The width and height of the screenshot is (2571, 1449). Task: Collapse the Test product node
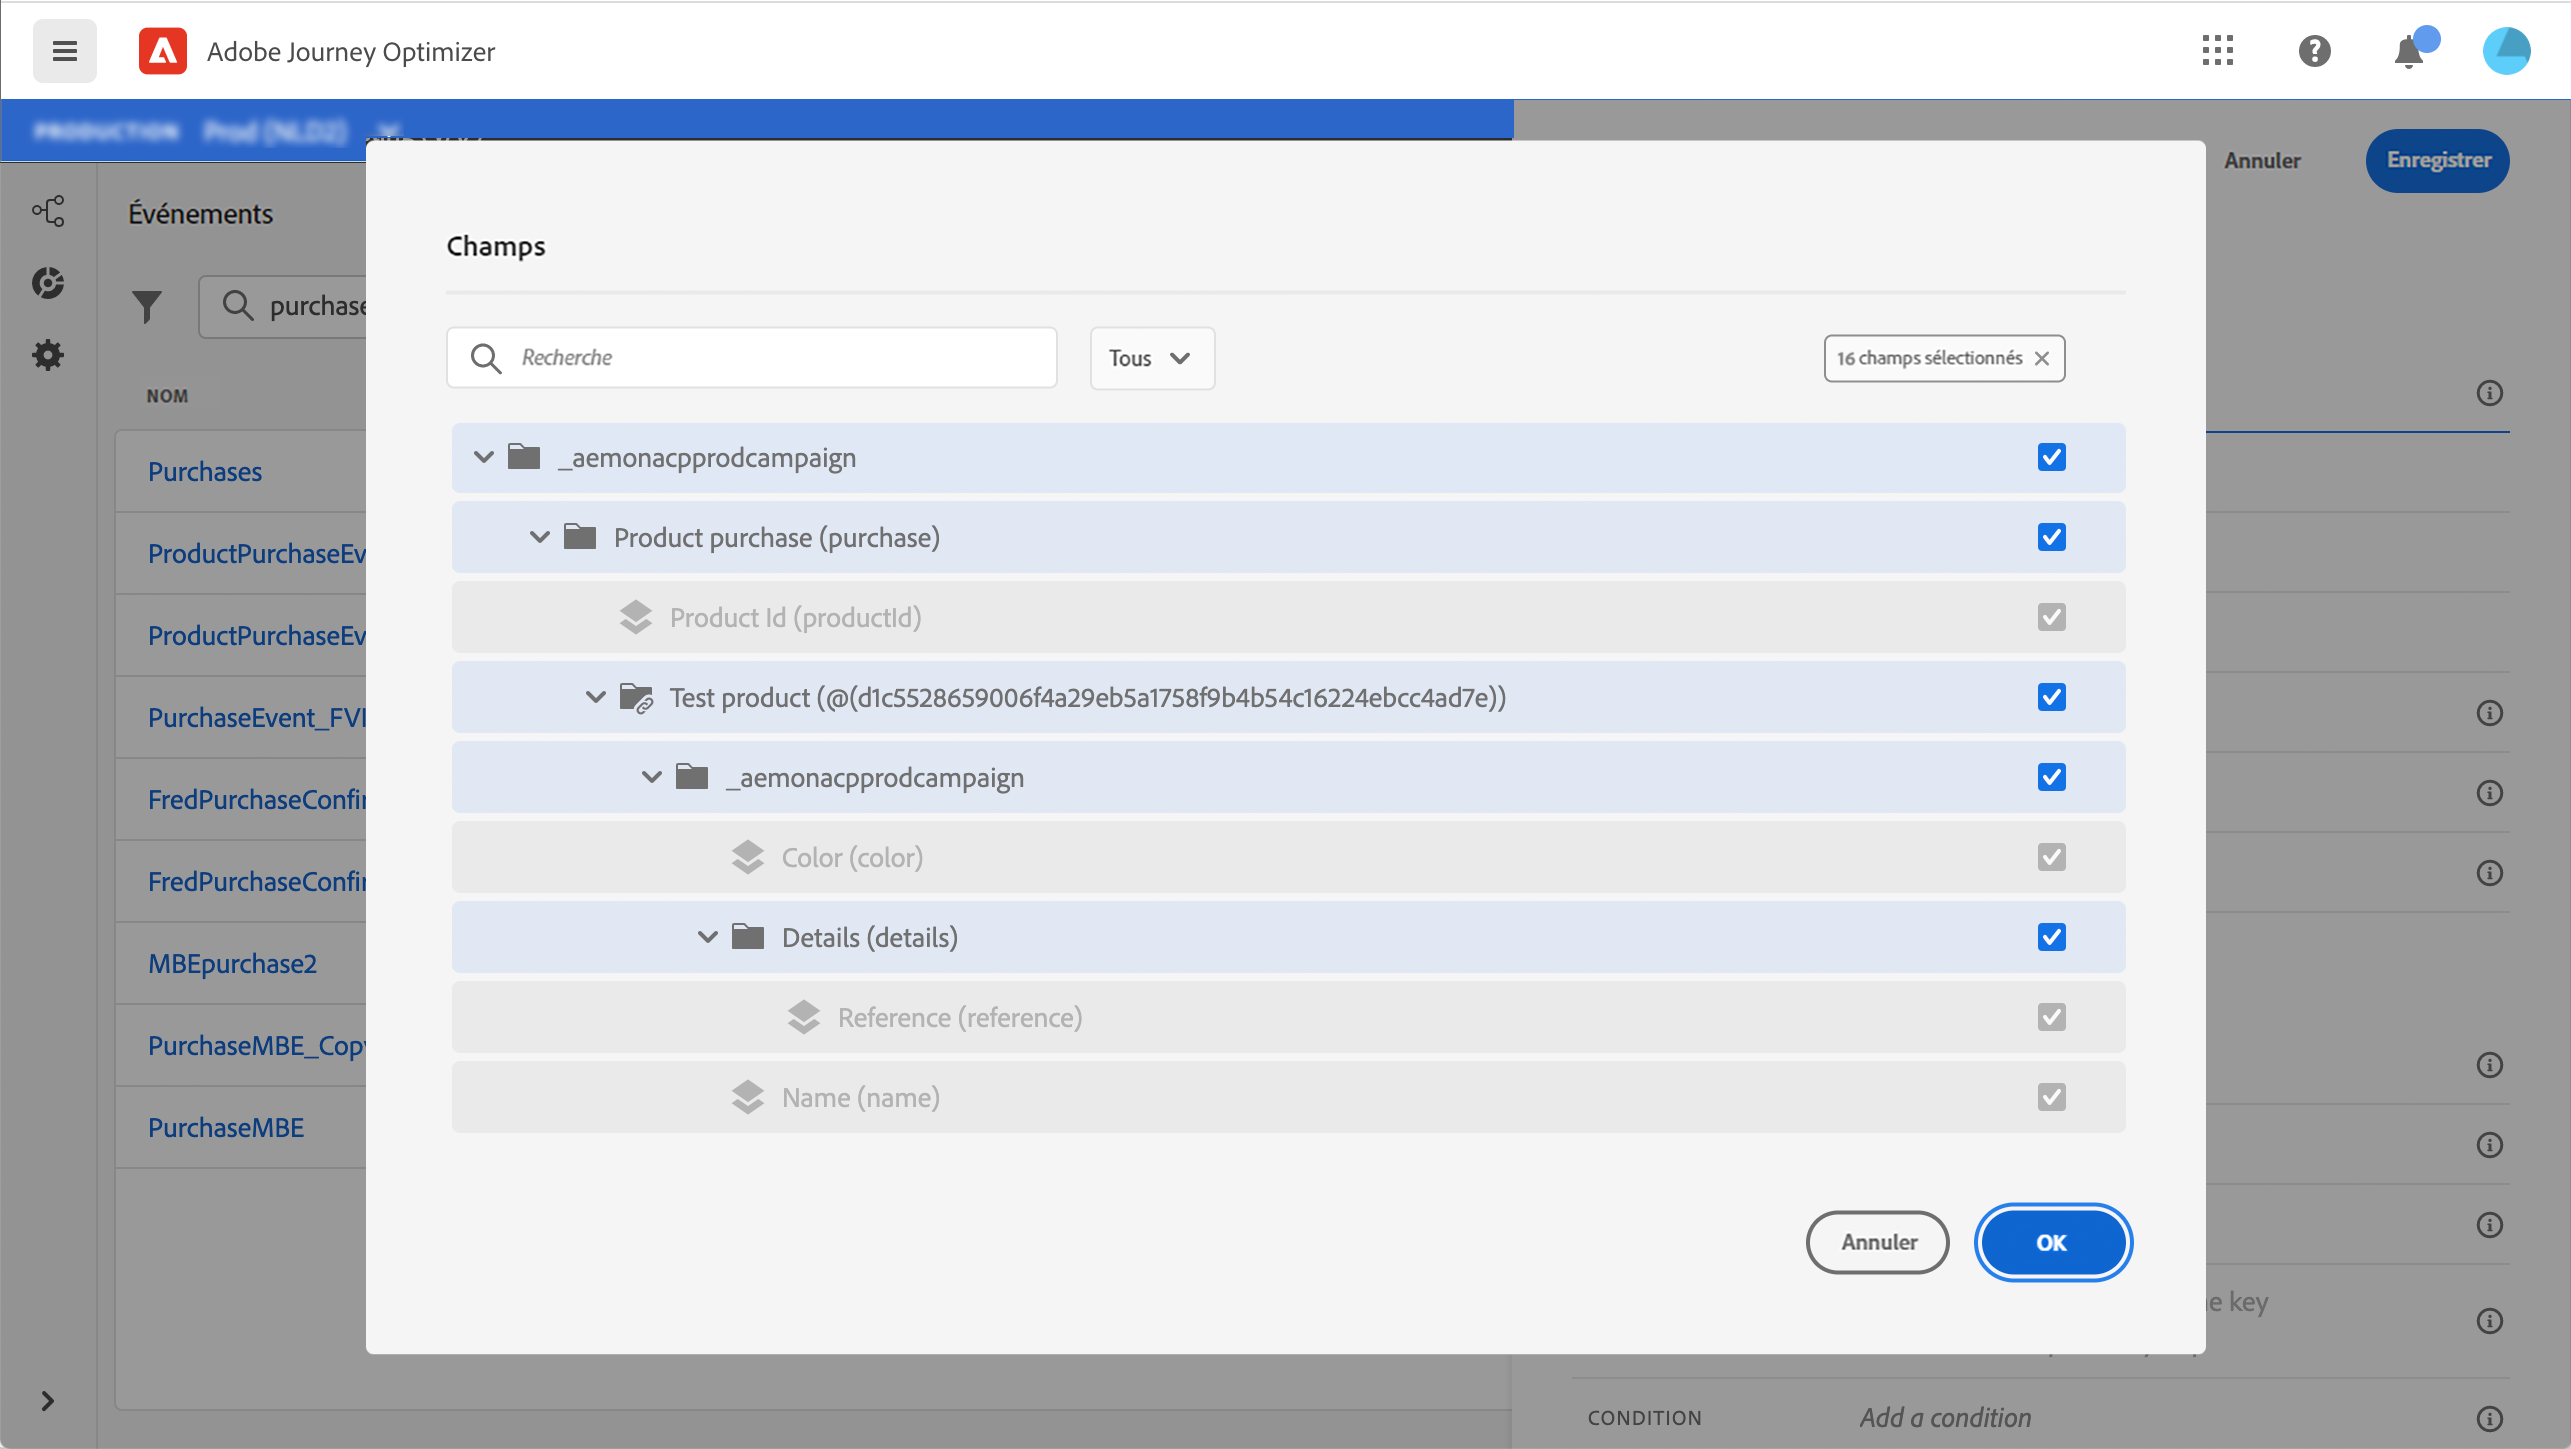pos(596,697)
